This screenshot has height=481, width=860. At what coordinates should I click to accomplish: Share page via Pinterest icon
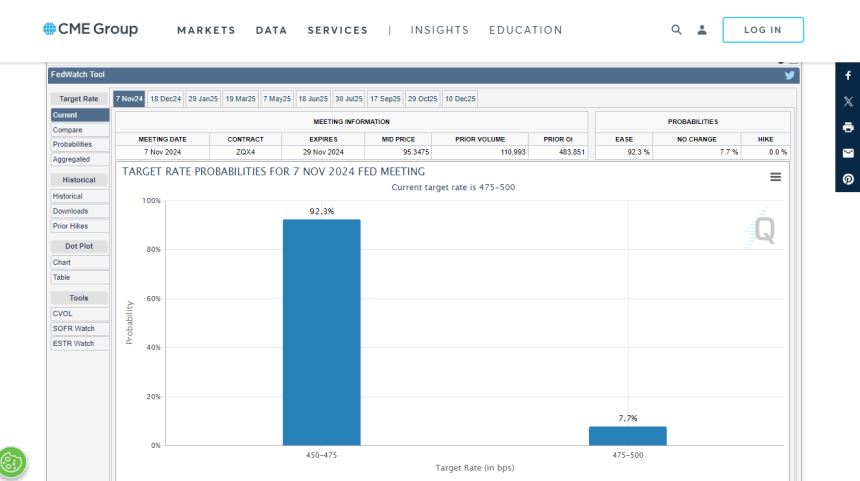[x=848, y=179]
